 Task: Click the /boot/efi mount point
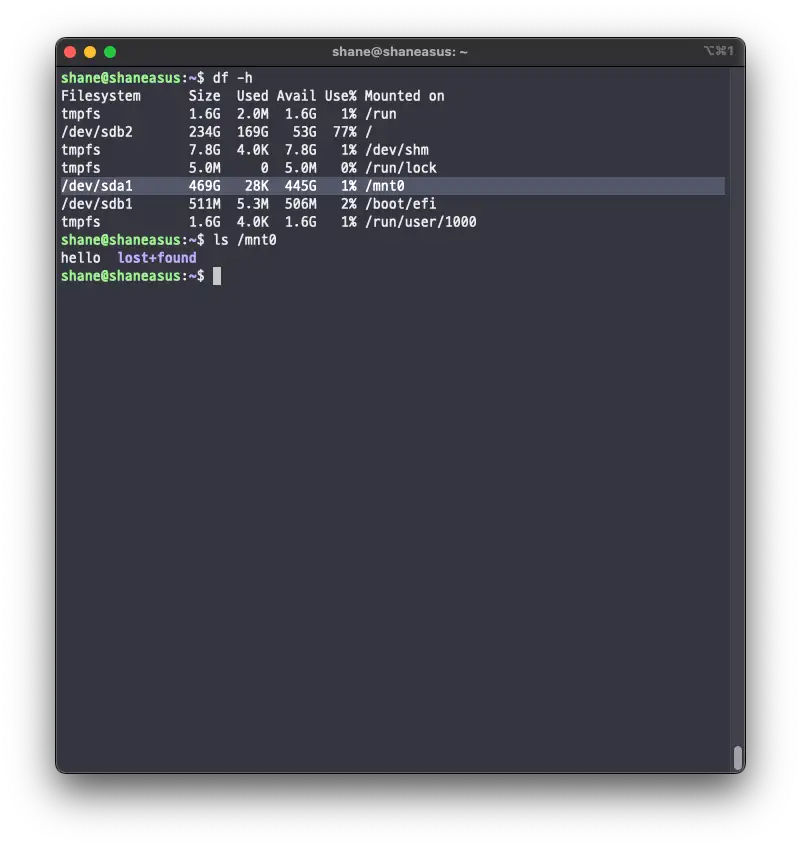(400, 204)
